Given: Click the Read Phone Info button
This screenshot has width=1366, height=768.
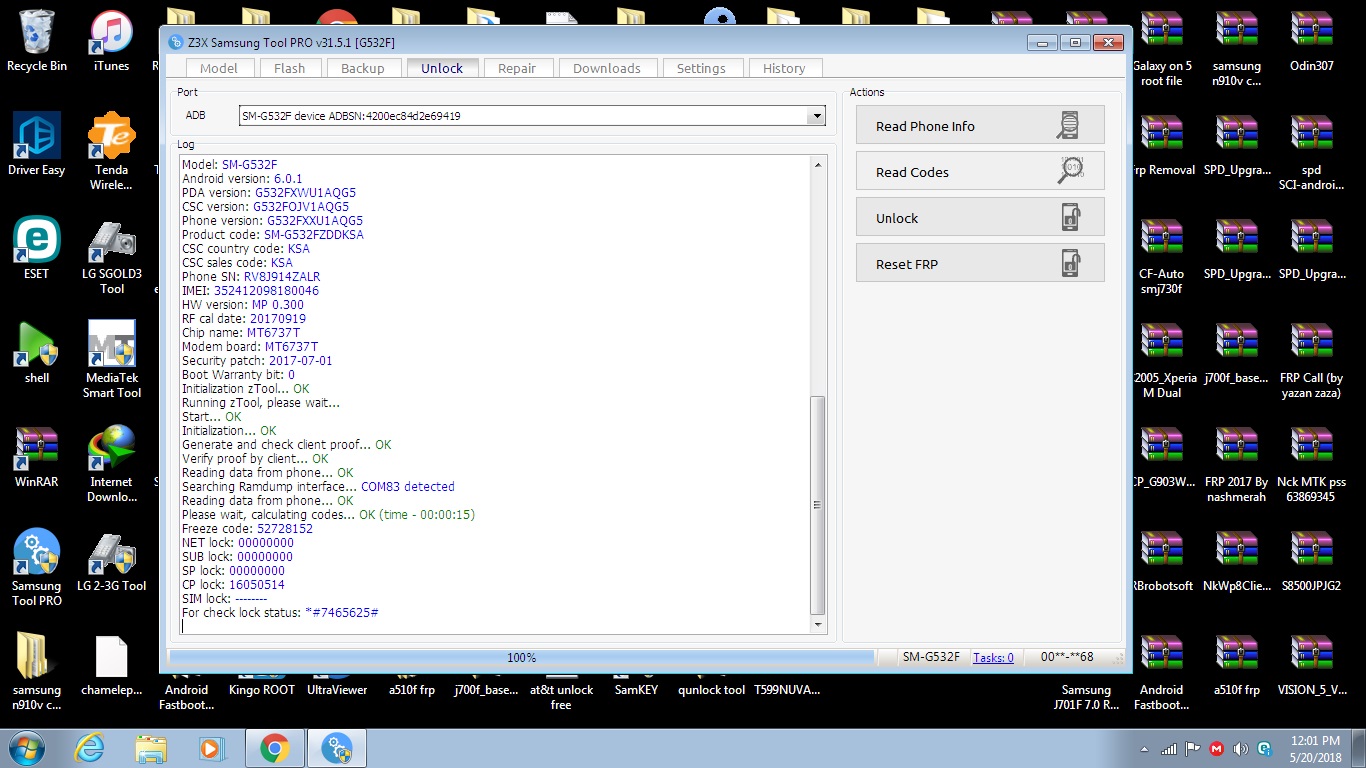Looking at the screenshot, I should pyautogui.click(x=980, y=126).
